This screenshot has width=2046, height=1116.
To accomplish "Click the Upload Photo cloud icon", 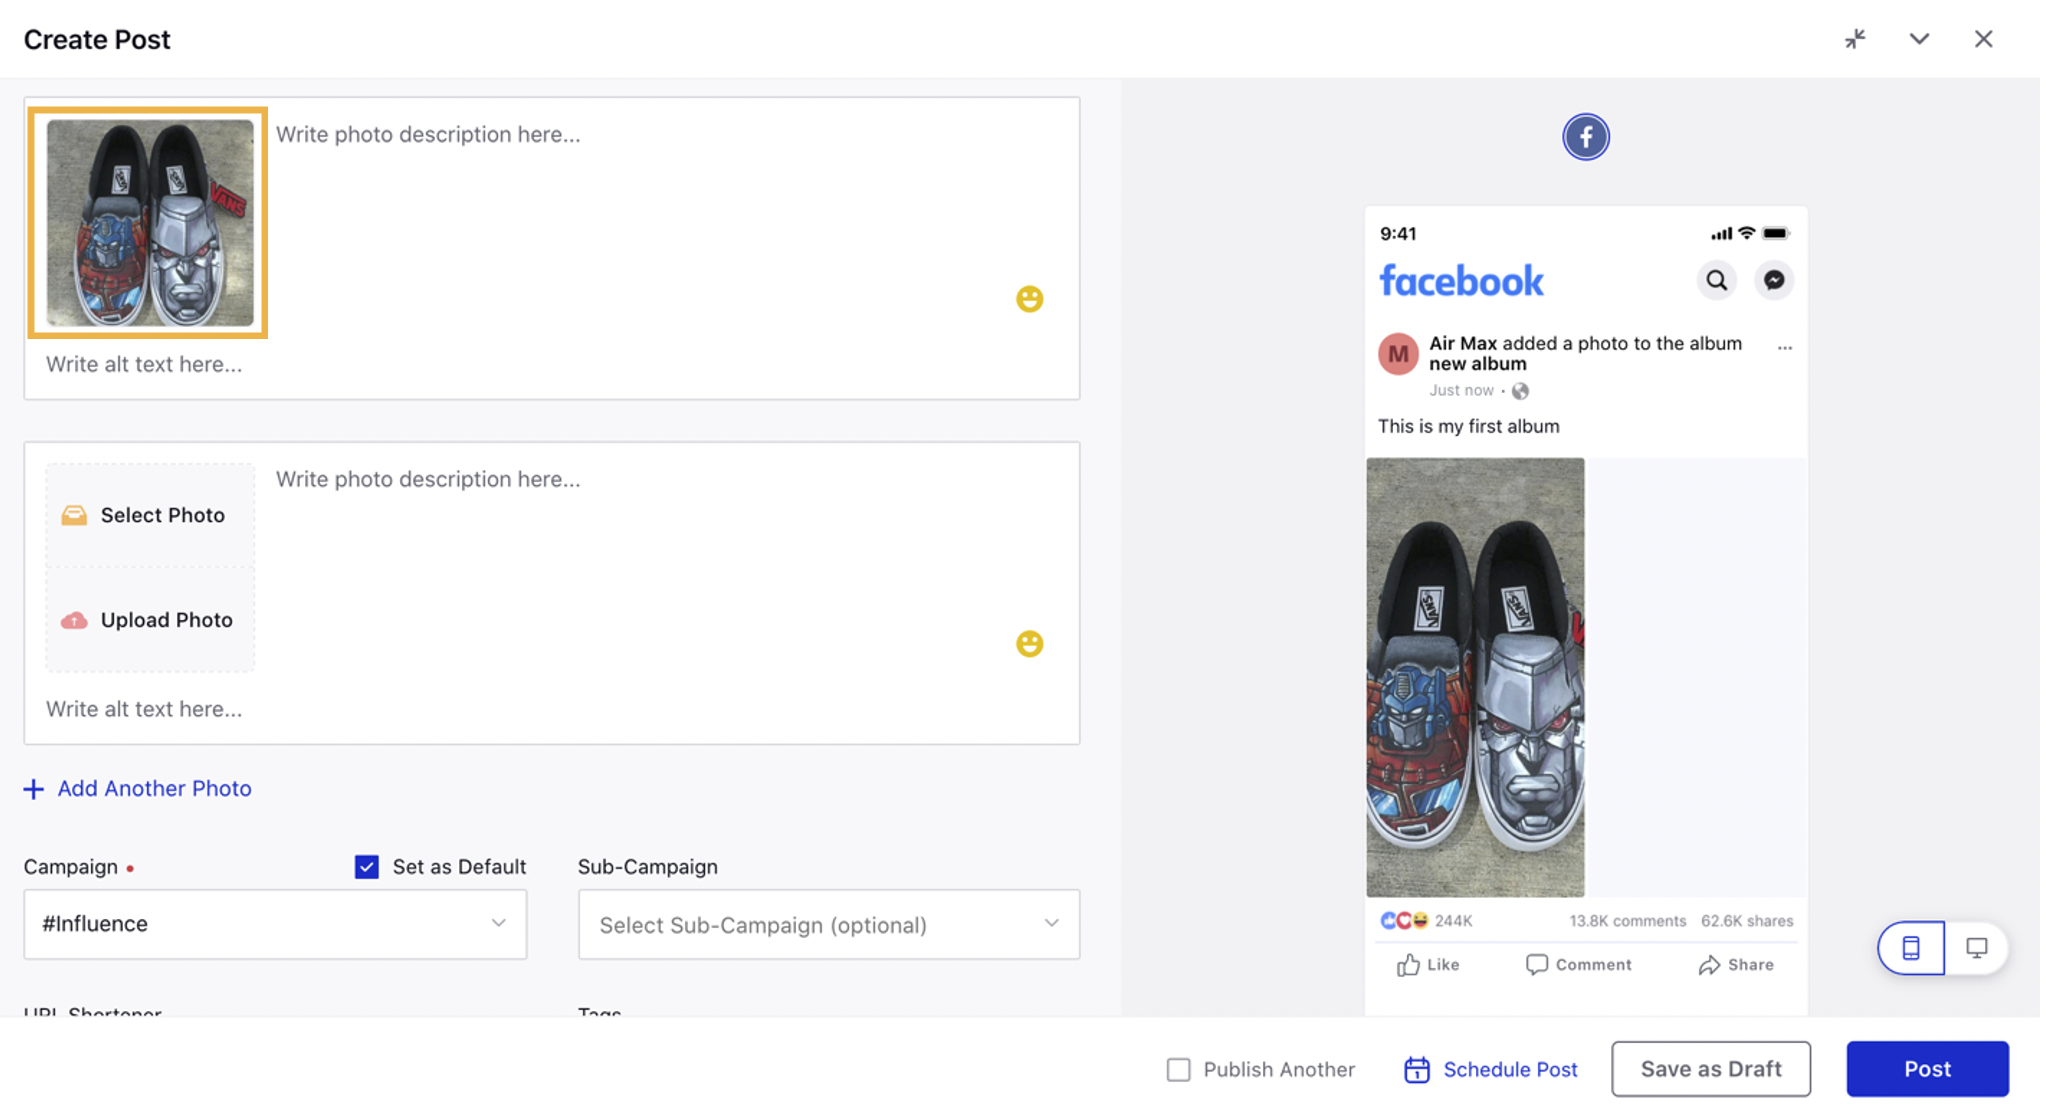I will [x=74, y=620].
